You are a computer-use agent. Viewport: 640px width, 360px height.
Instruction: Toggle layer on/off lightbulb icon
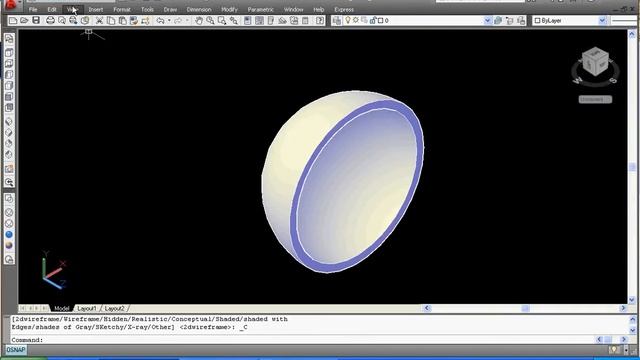[348, 20]
